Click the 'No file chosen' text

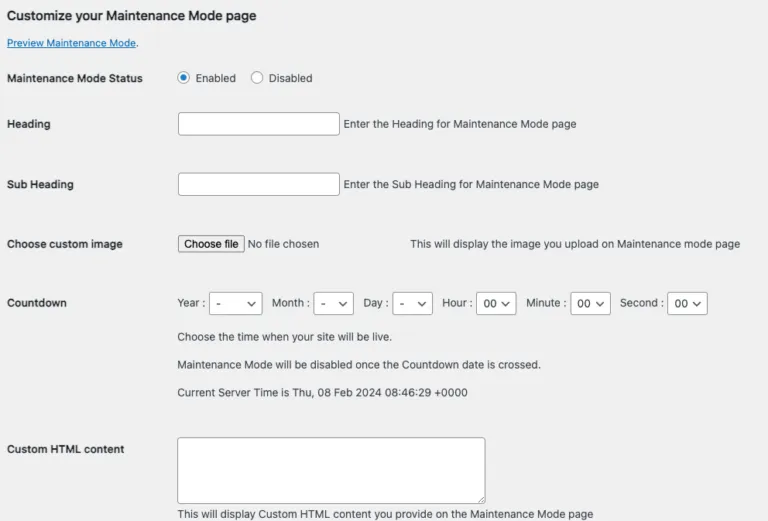pyautogui.click(x=283, y=244)
